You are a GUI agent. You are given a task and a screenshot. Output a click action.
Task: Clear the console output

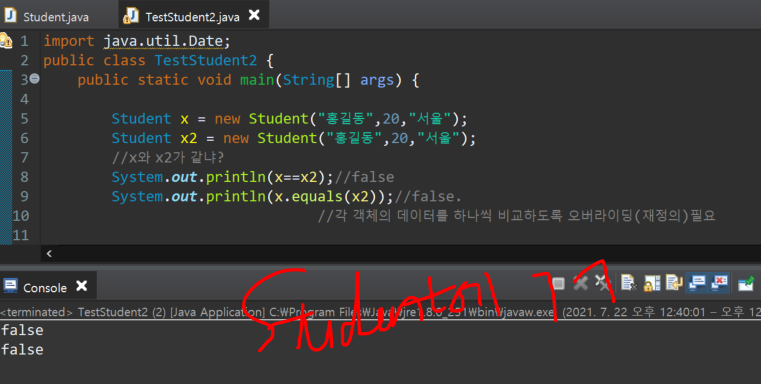tap(629, 283)
